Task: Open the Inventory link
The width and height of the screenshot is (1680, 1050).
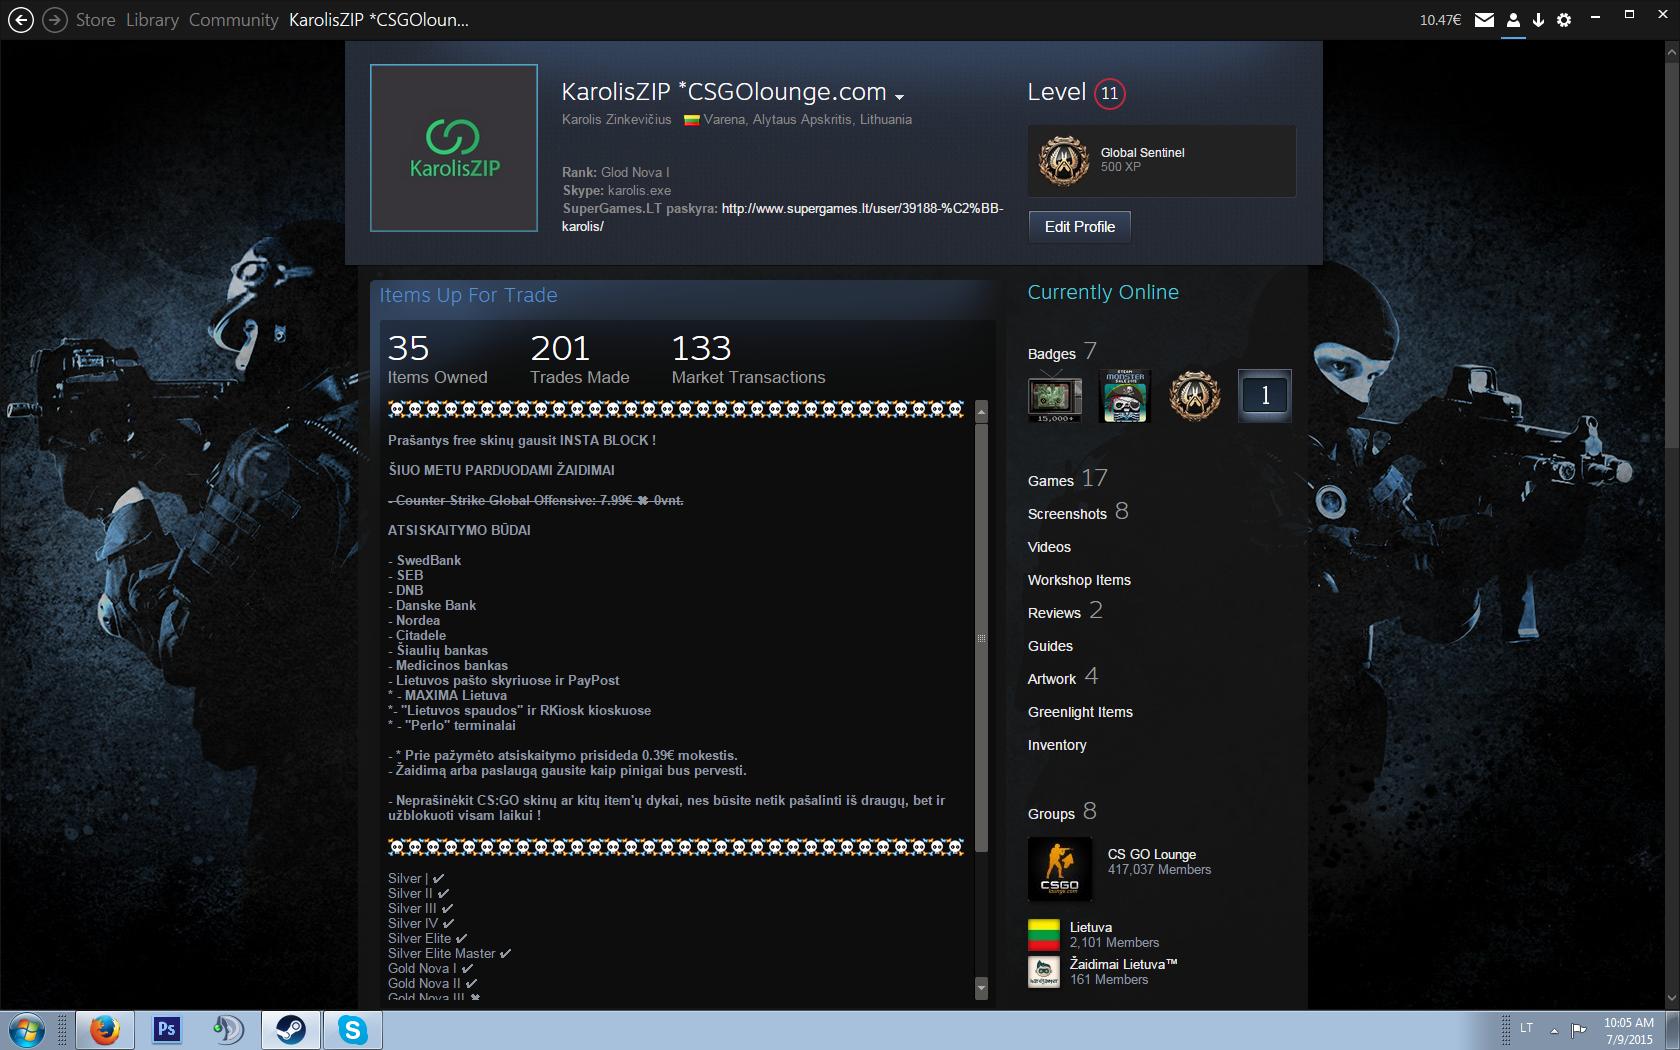Action: (x=1057, y=745)
